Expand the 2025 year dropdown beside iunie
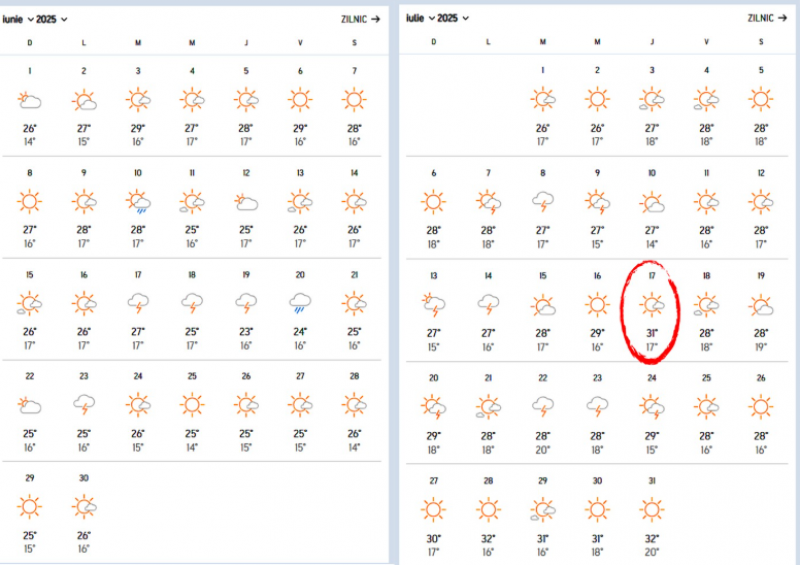The height and width of the screenshot is (565, 800). pyautogui.click(x=55, y=19)
